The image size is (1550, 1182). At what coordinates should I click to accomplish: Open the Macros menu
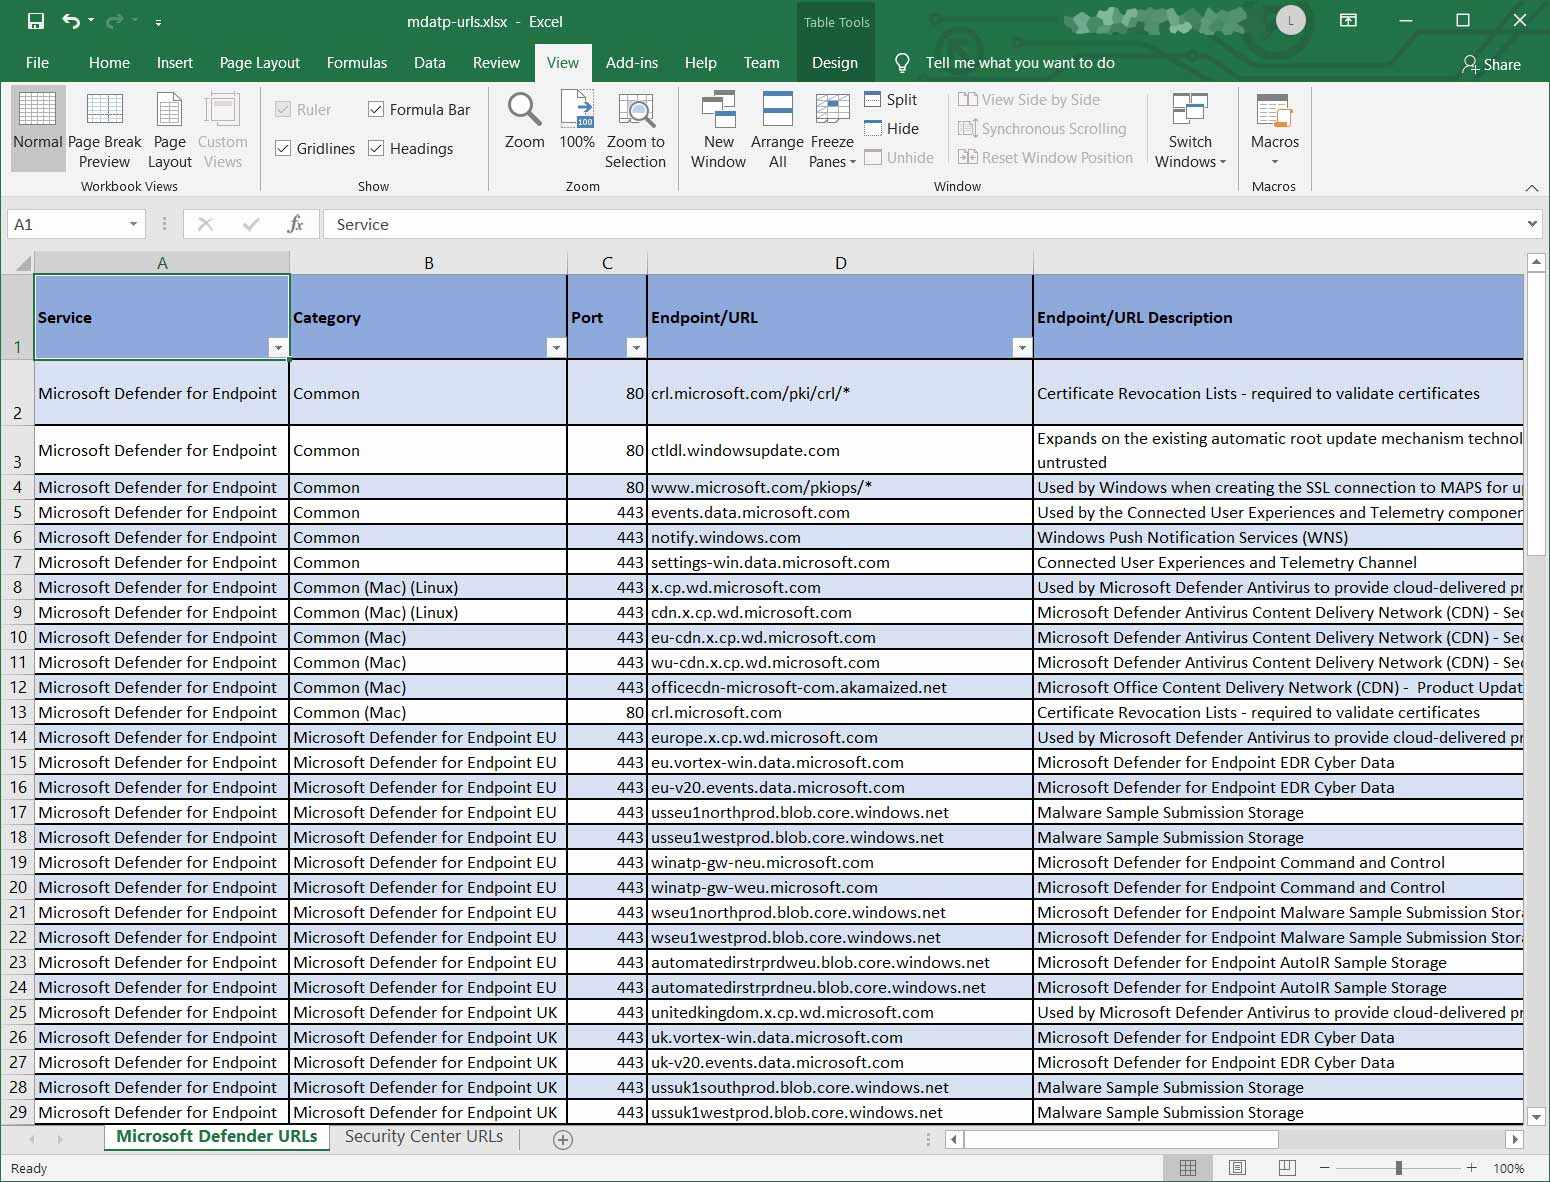[x=1274, y=130]
